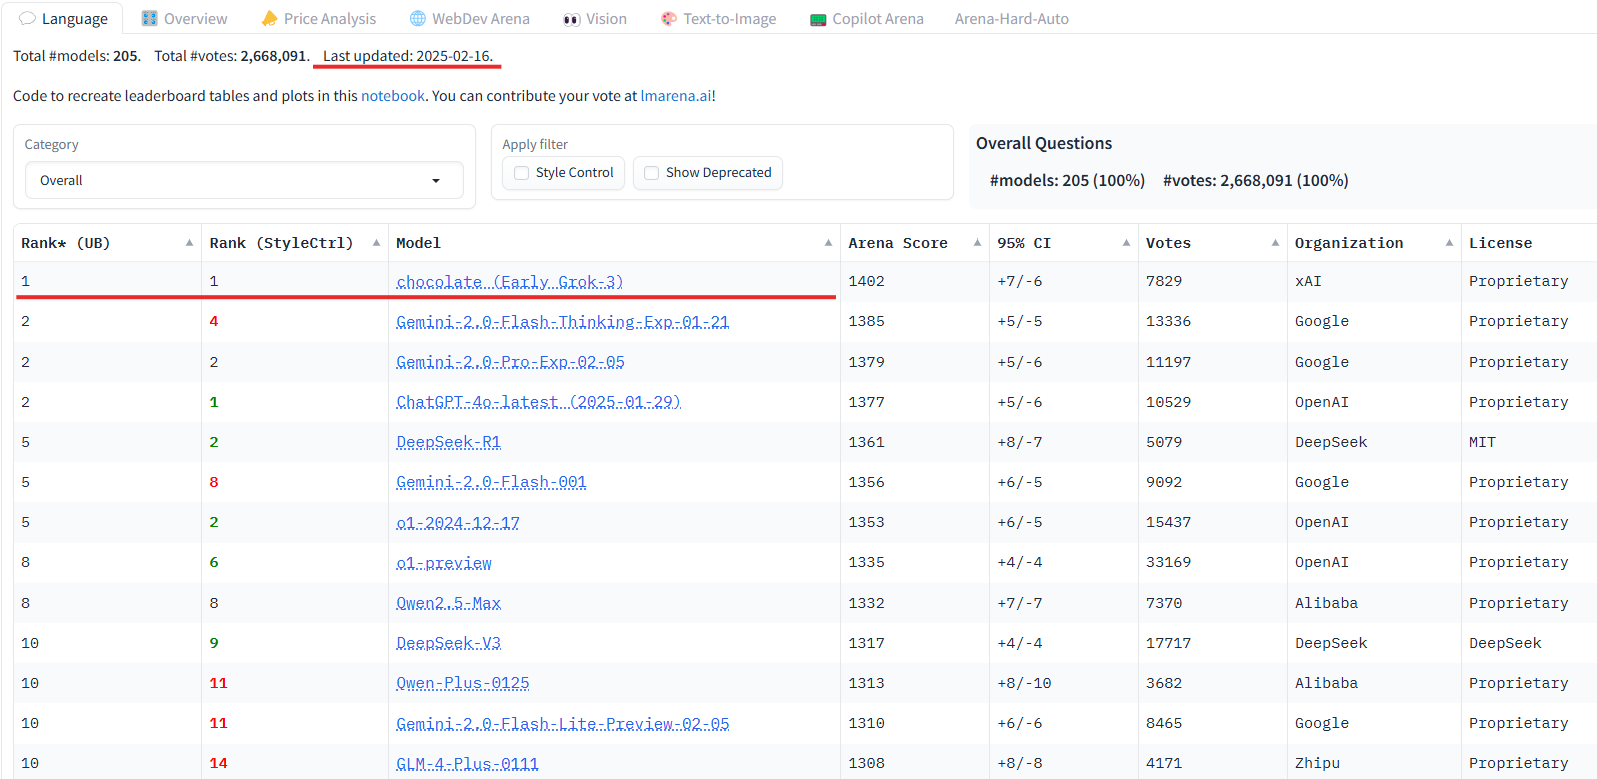Open the lmarena.ai link
The image size is (1597, 779).
click(x=676, y=96)
